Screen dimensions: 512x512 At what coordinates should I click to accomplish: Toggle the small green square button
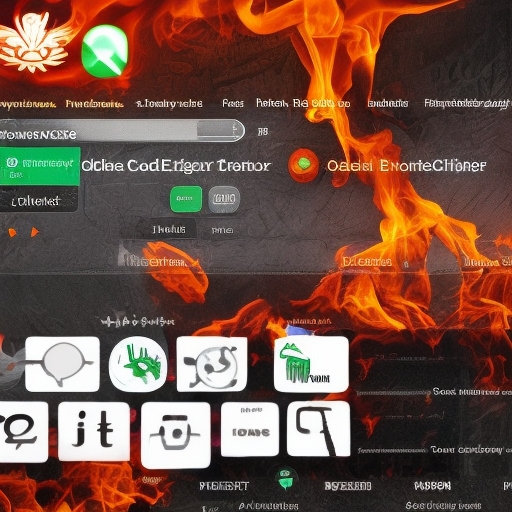coord(186,199)
